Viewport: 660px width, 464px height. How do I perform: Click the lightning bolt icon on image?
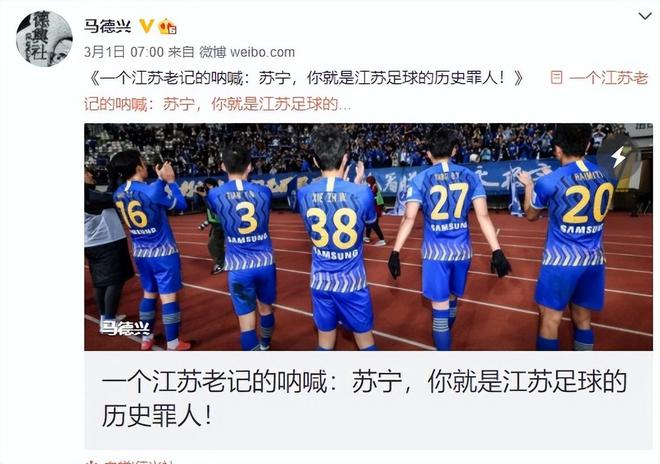[x=618, y=157]
